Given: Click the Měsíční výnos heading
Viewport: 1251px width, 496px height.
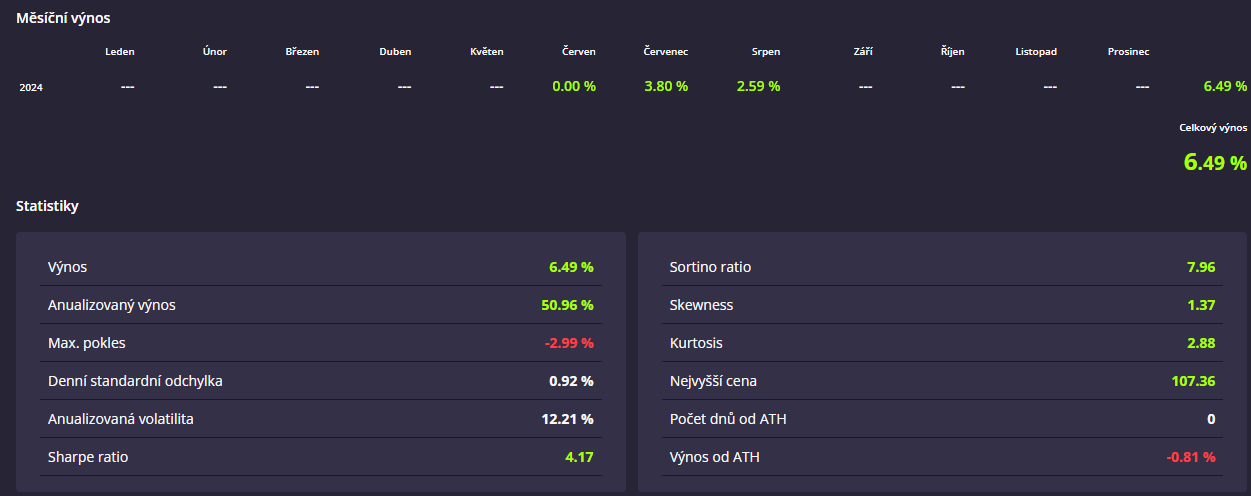Looking at the screenshot, I should [x=63, y=18].
